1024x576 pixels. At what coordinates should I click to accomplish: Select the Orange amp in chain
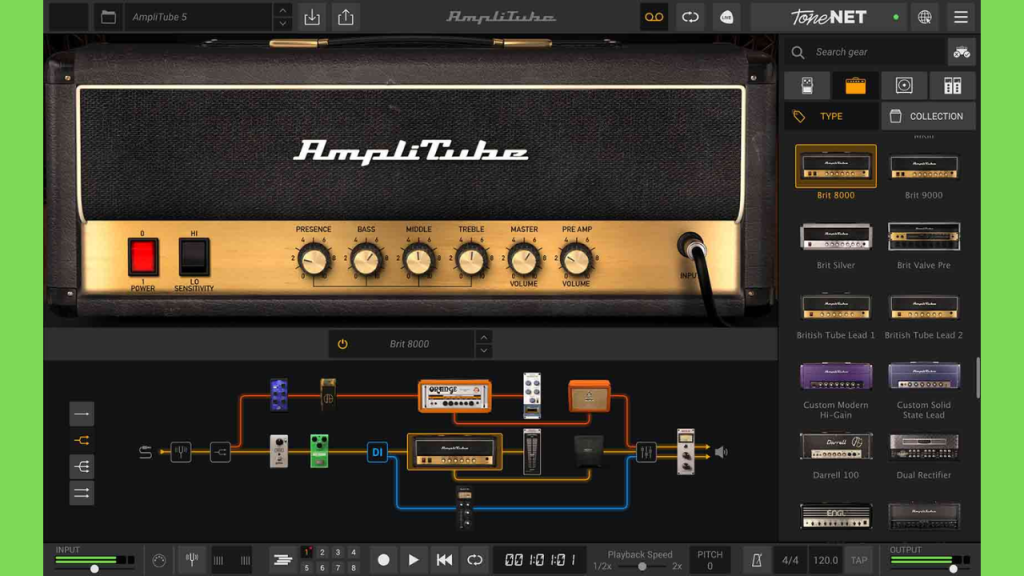pyautogui.click(x=455, y=396)
